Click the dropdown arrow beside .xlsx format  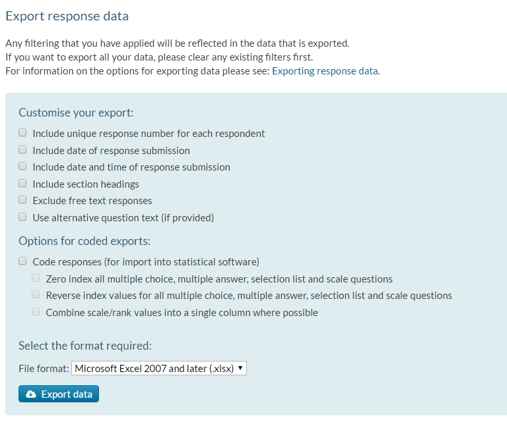pos(240,368)
